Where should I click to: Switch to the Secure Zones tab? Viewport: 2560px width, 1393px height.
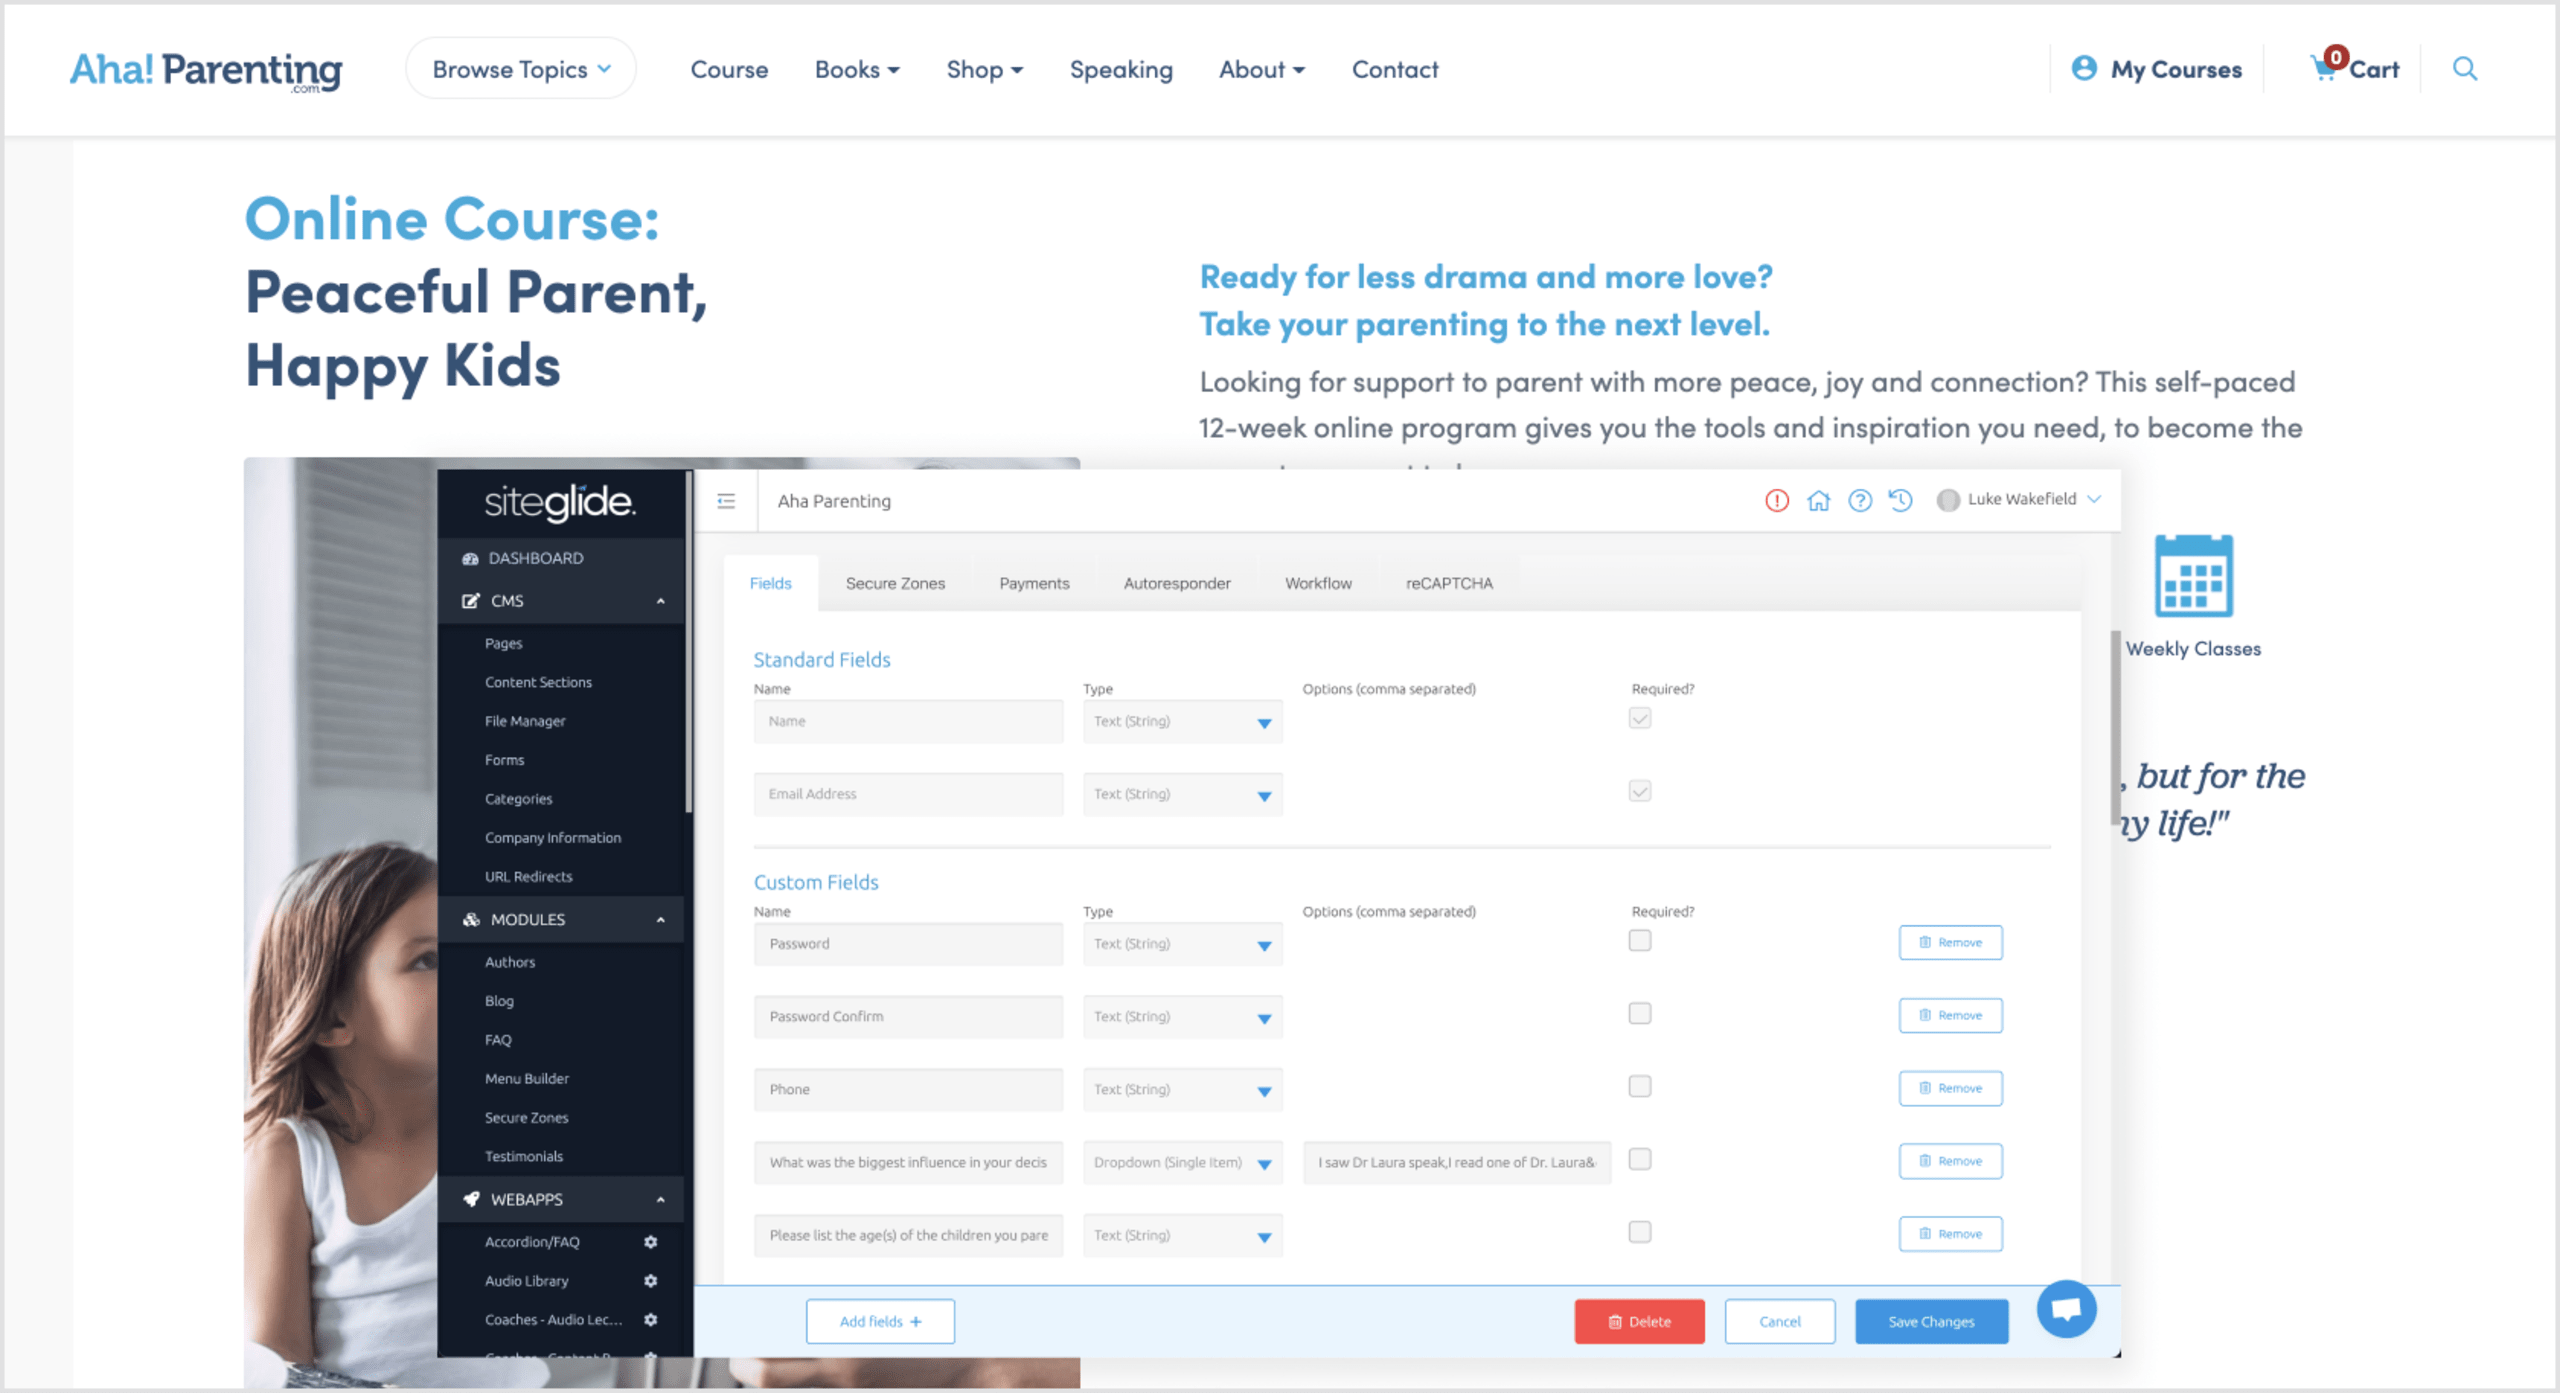coord(895,584)
